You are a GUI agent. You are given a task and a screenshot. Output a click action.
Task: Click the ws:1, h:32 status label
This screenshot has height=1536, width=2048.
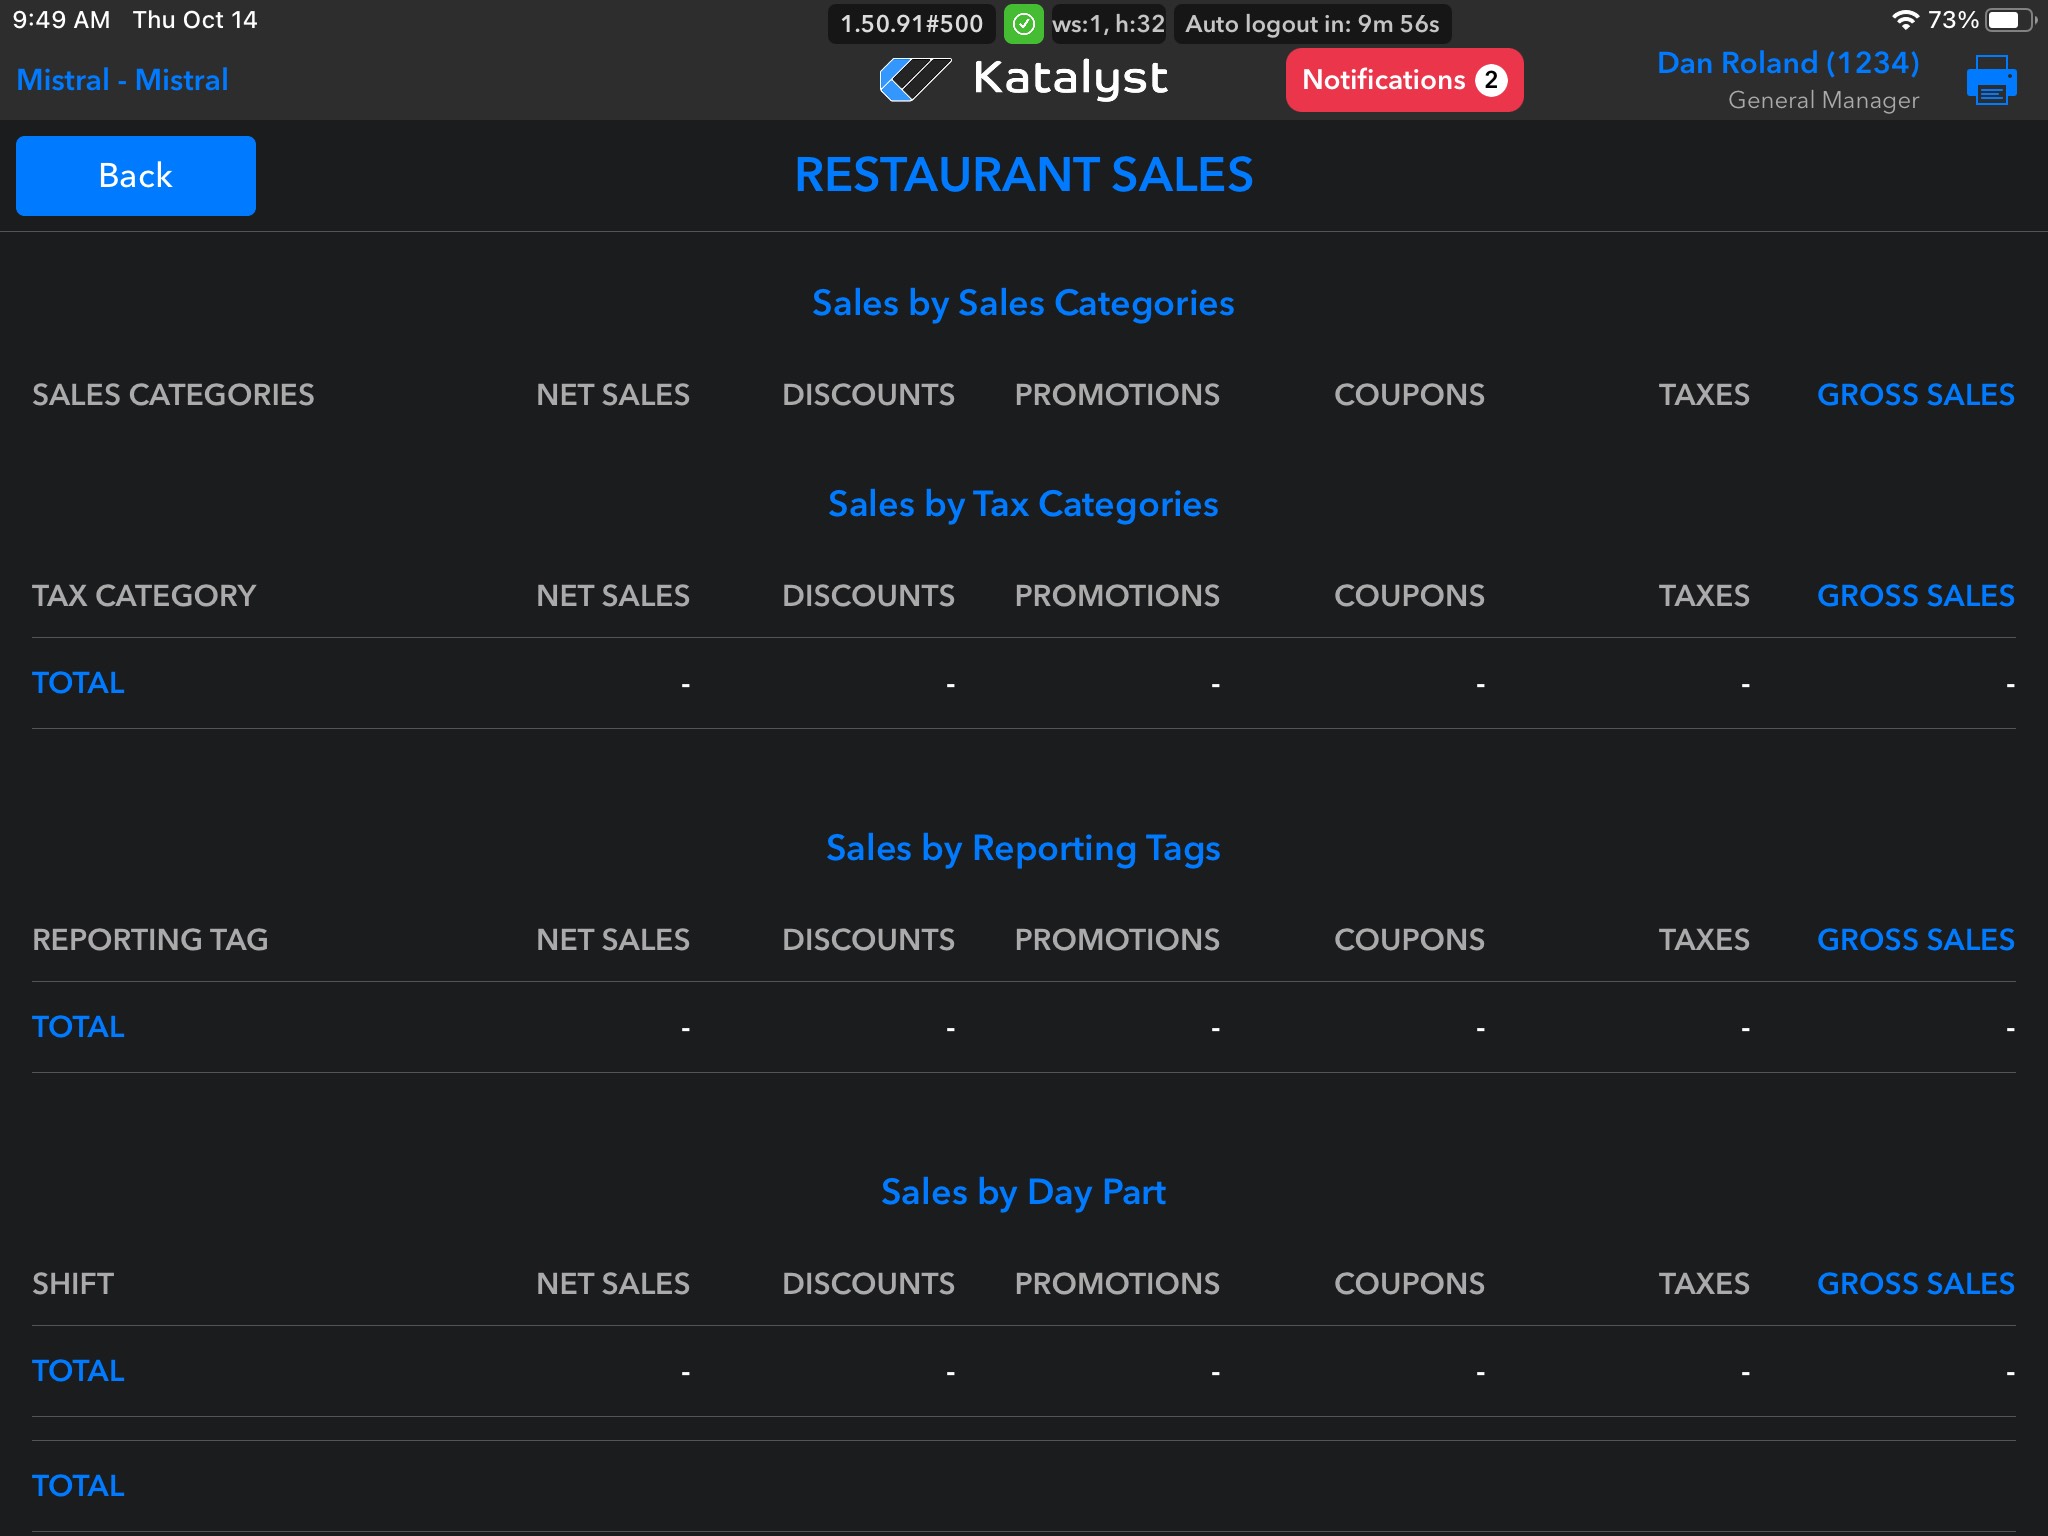point(1108,24)
